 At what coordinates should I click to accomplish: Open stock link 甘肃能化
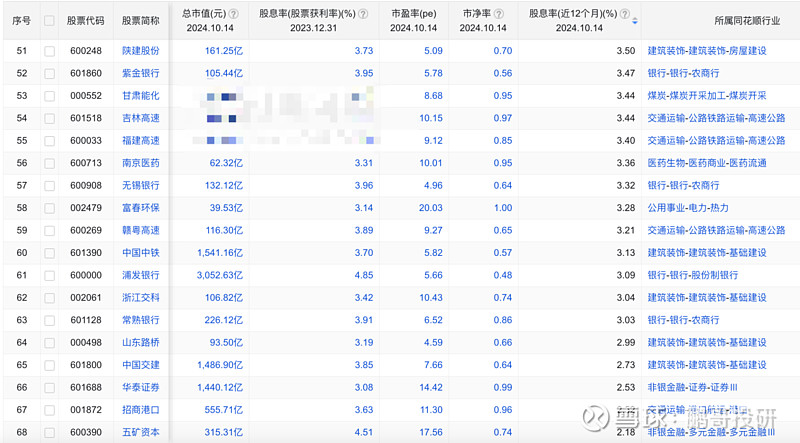pyautogui.click(x=141, y=95)
